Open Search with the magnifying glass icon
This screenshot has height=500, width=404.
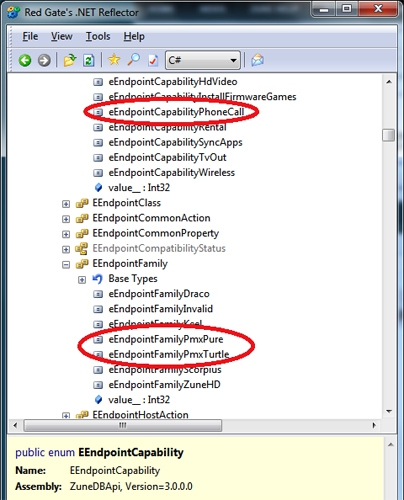tap(134, 60)
